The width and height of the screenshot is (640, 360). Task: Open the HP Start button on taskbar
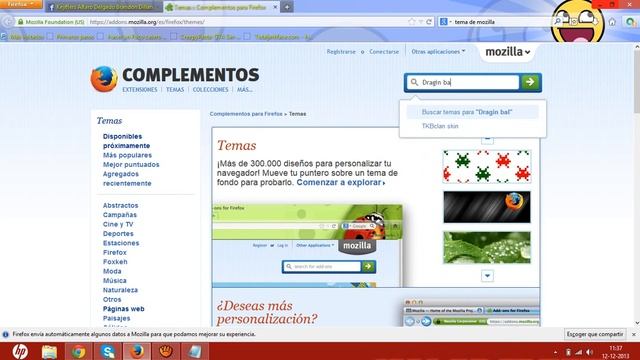20,351
